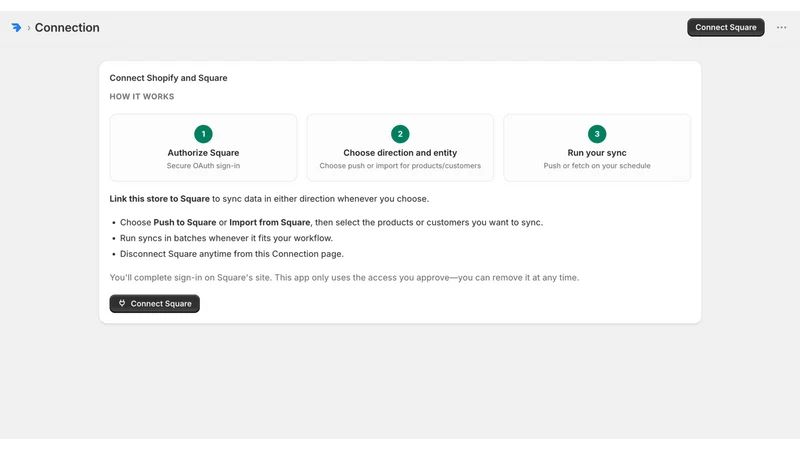
Task: Select the Choose direction and entity title
Action: pos(400,153)
